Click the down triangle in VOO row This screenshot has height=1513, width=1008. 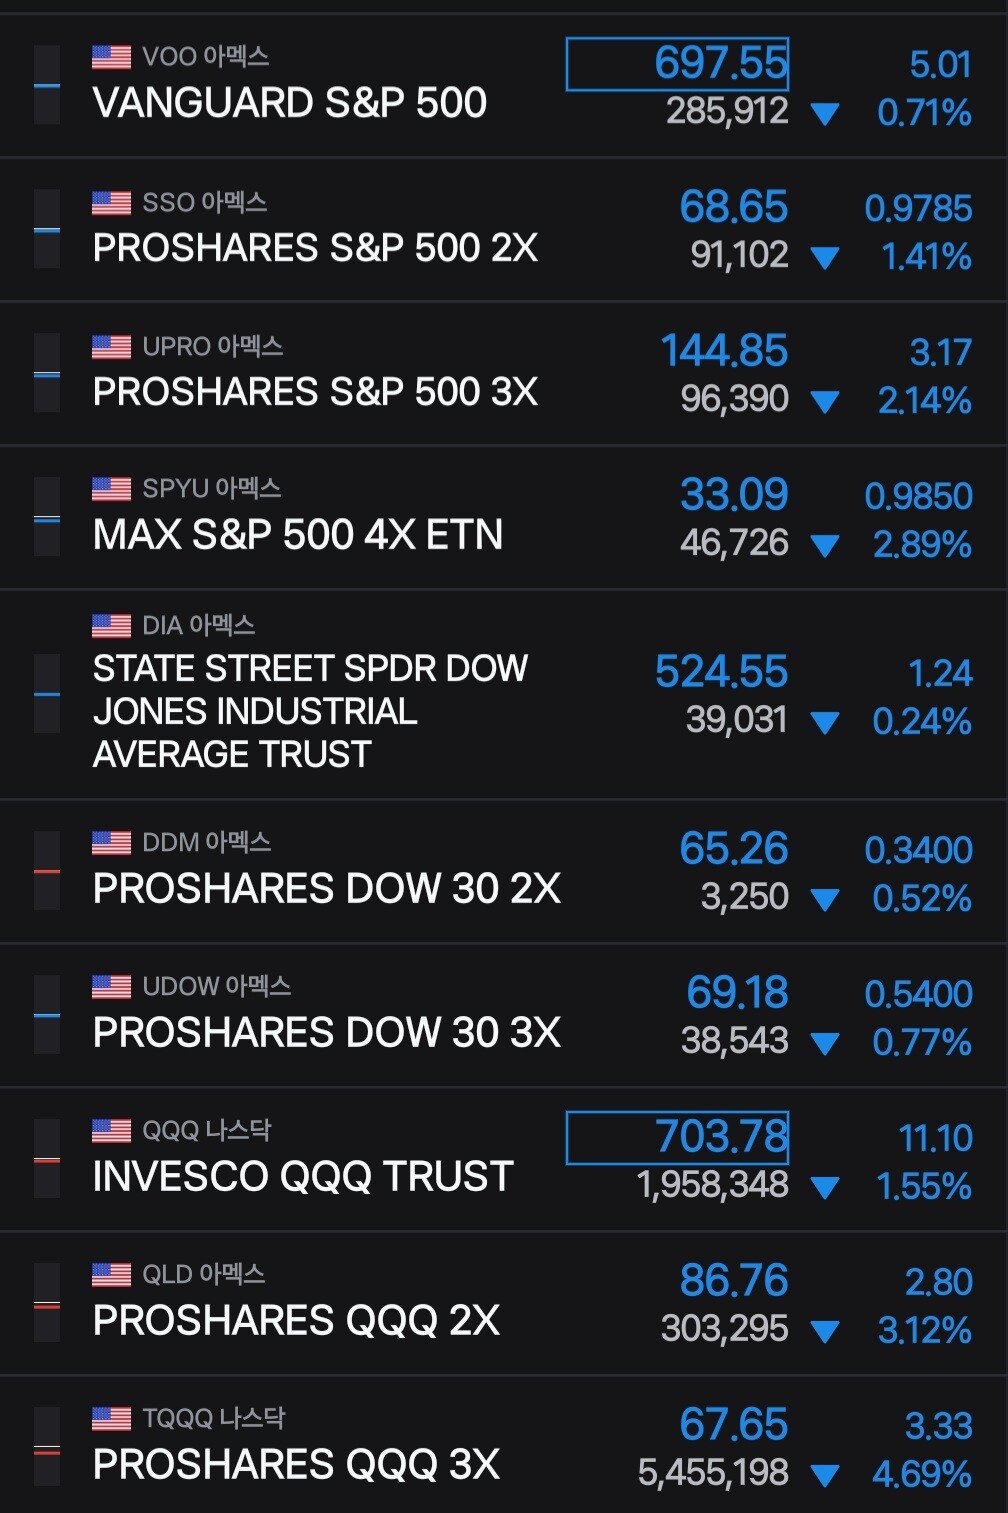point(825,114)
